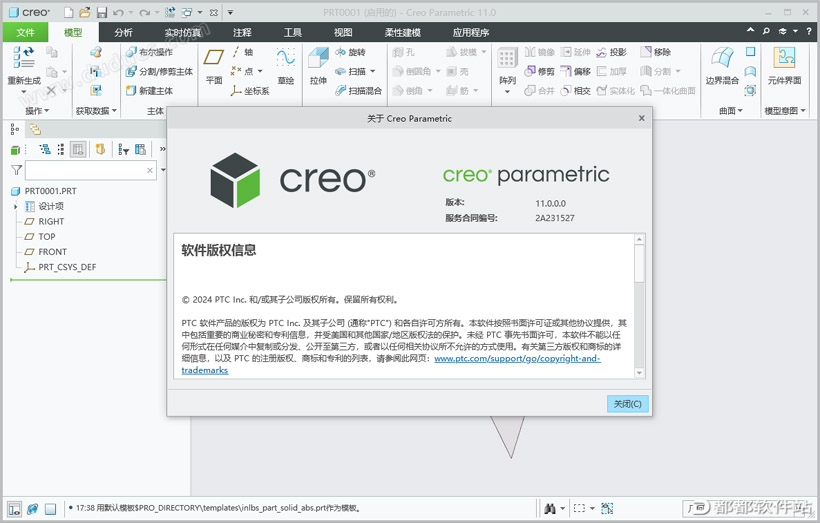This screenshot has height=523, width=820.
Task: Open the 获取数据 group dropdown
Action: tap(96, 110)
